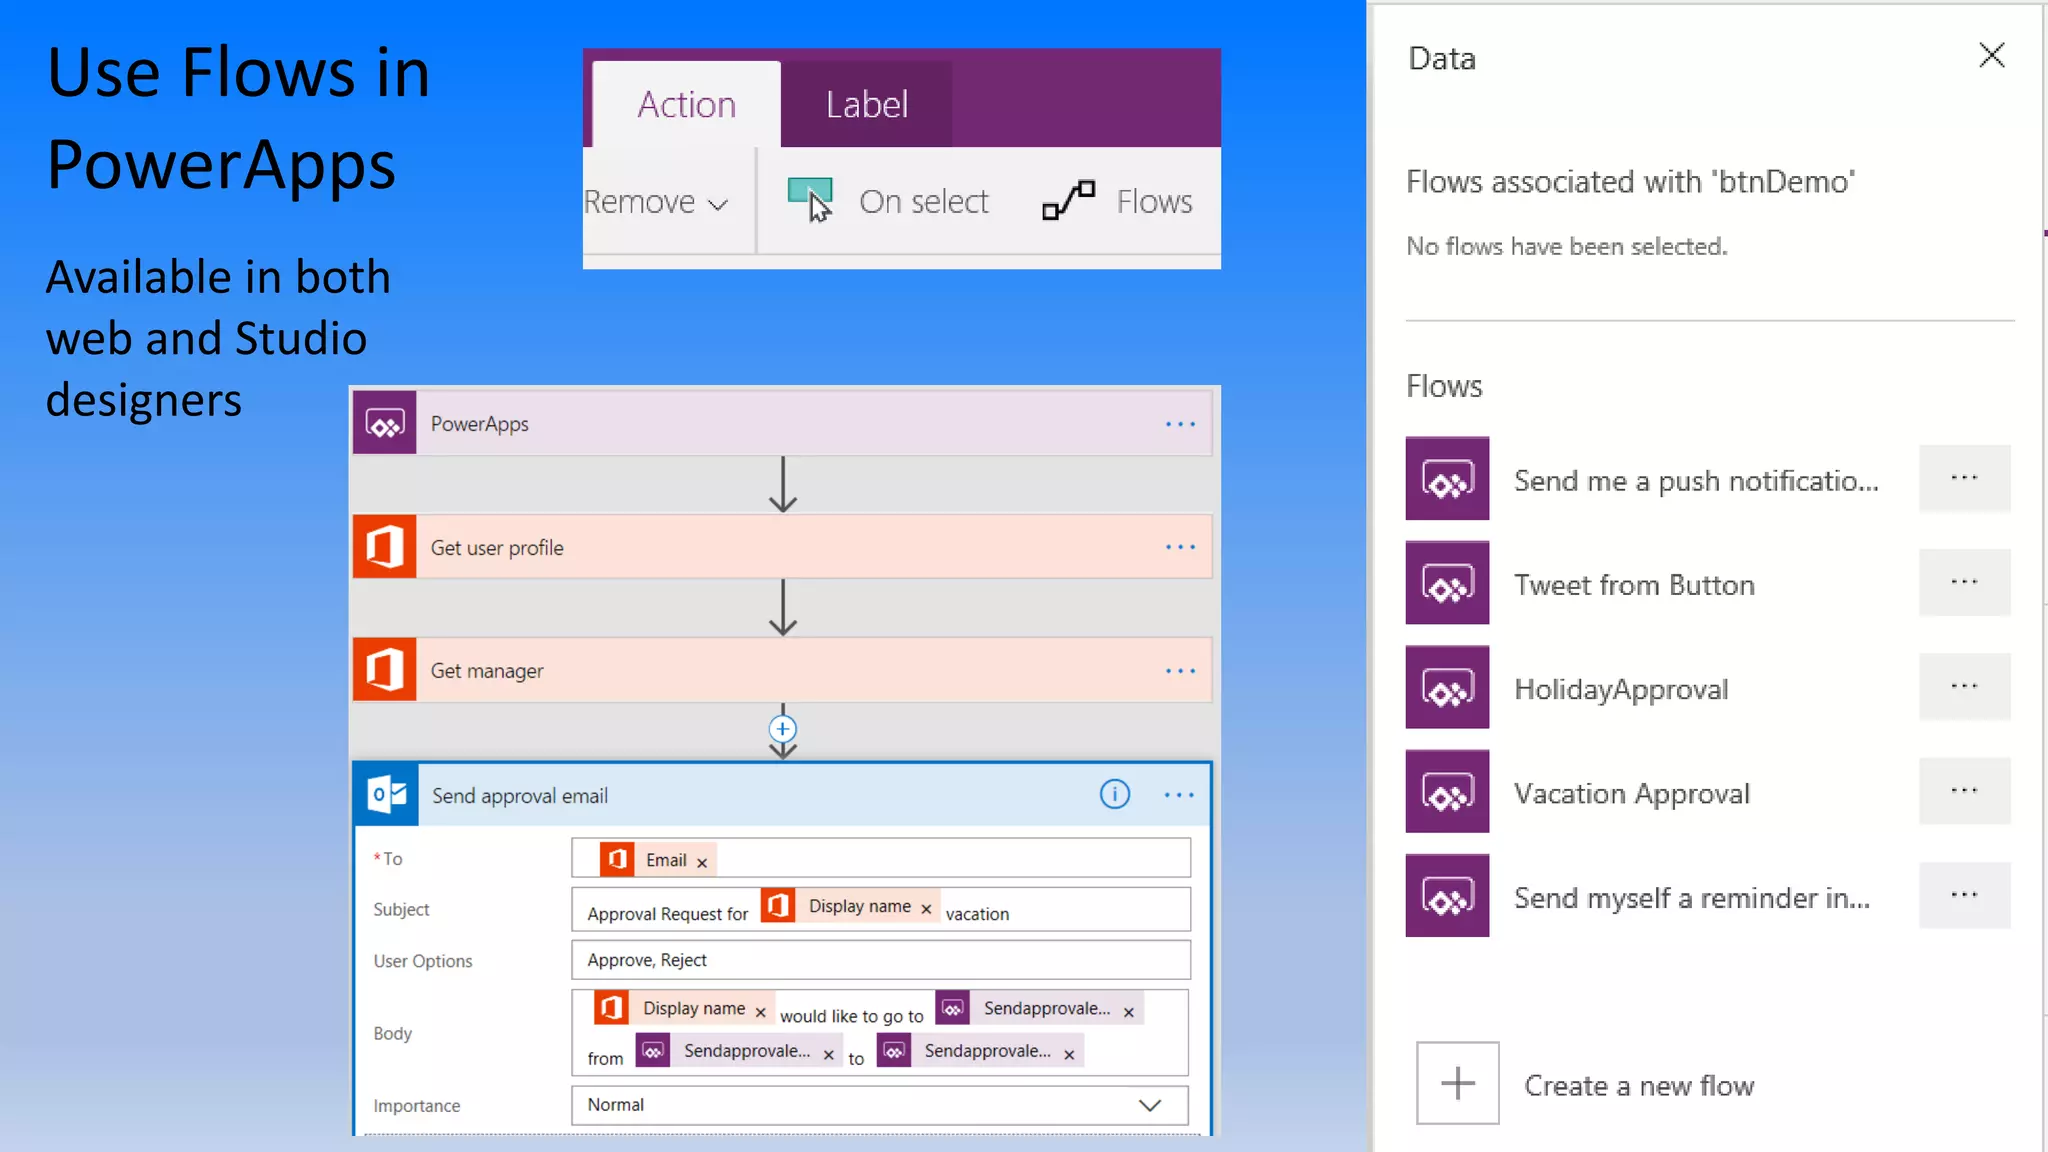Click the User Options field
Screen dimensions: 2048x1152
coord(881,960)
